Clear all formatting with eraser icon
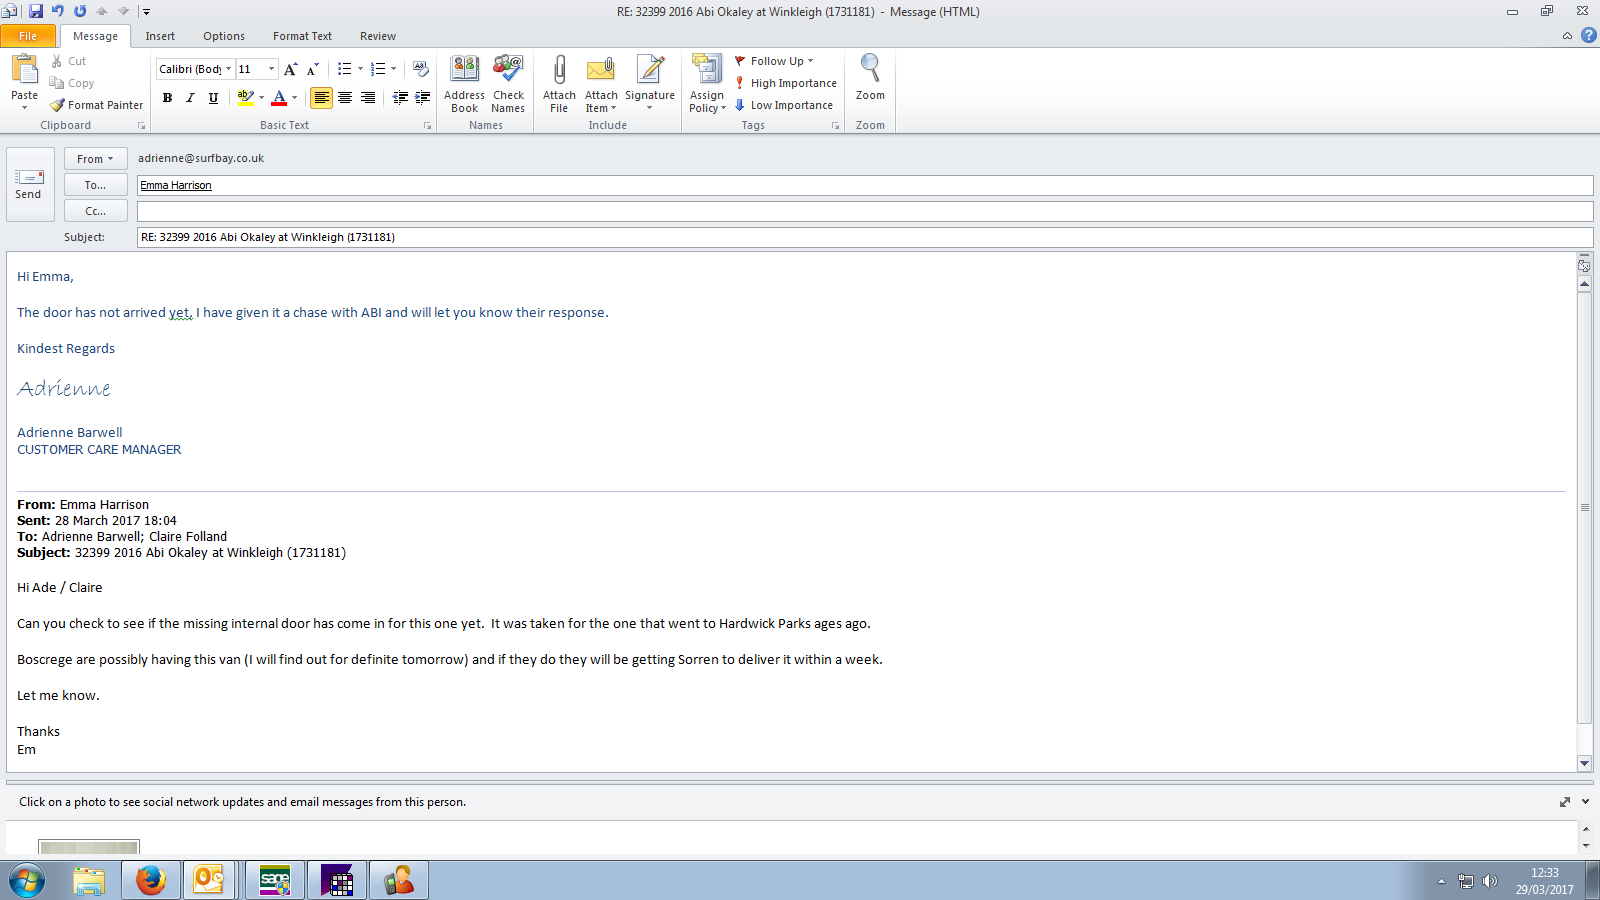This screenshot has width=1600, height=900. click(x=421, y=69)
